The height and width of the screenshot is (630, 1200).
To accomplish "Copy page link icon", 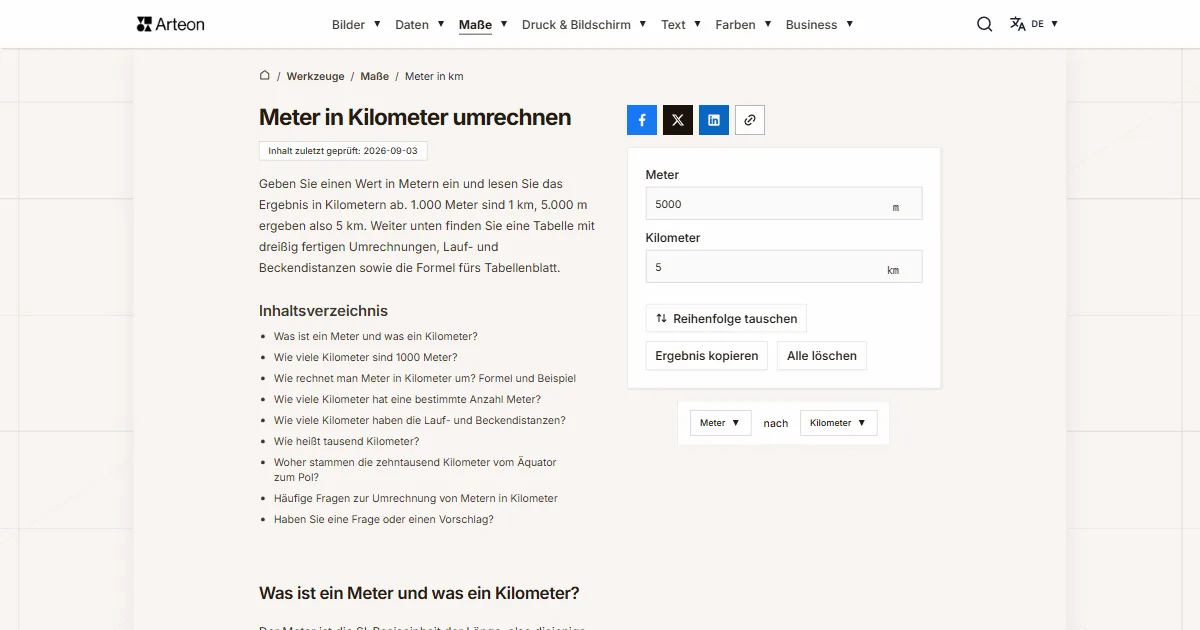I will (x=750, y=120).
